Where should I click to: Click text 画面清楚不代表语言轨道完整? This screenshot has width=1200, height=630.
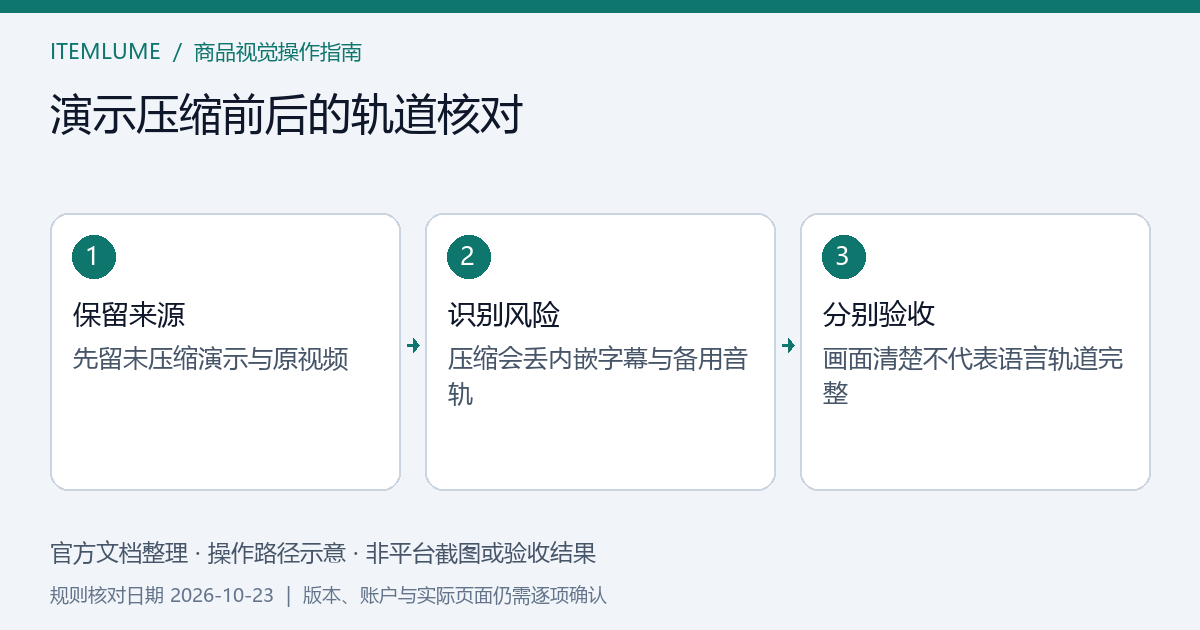pos(973,376)
